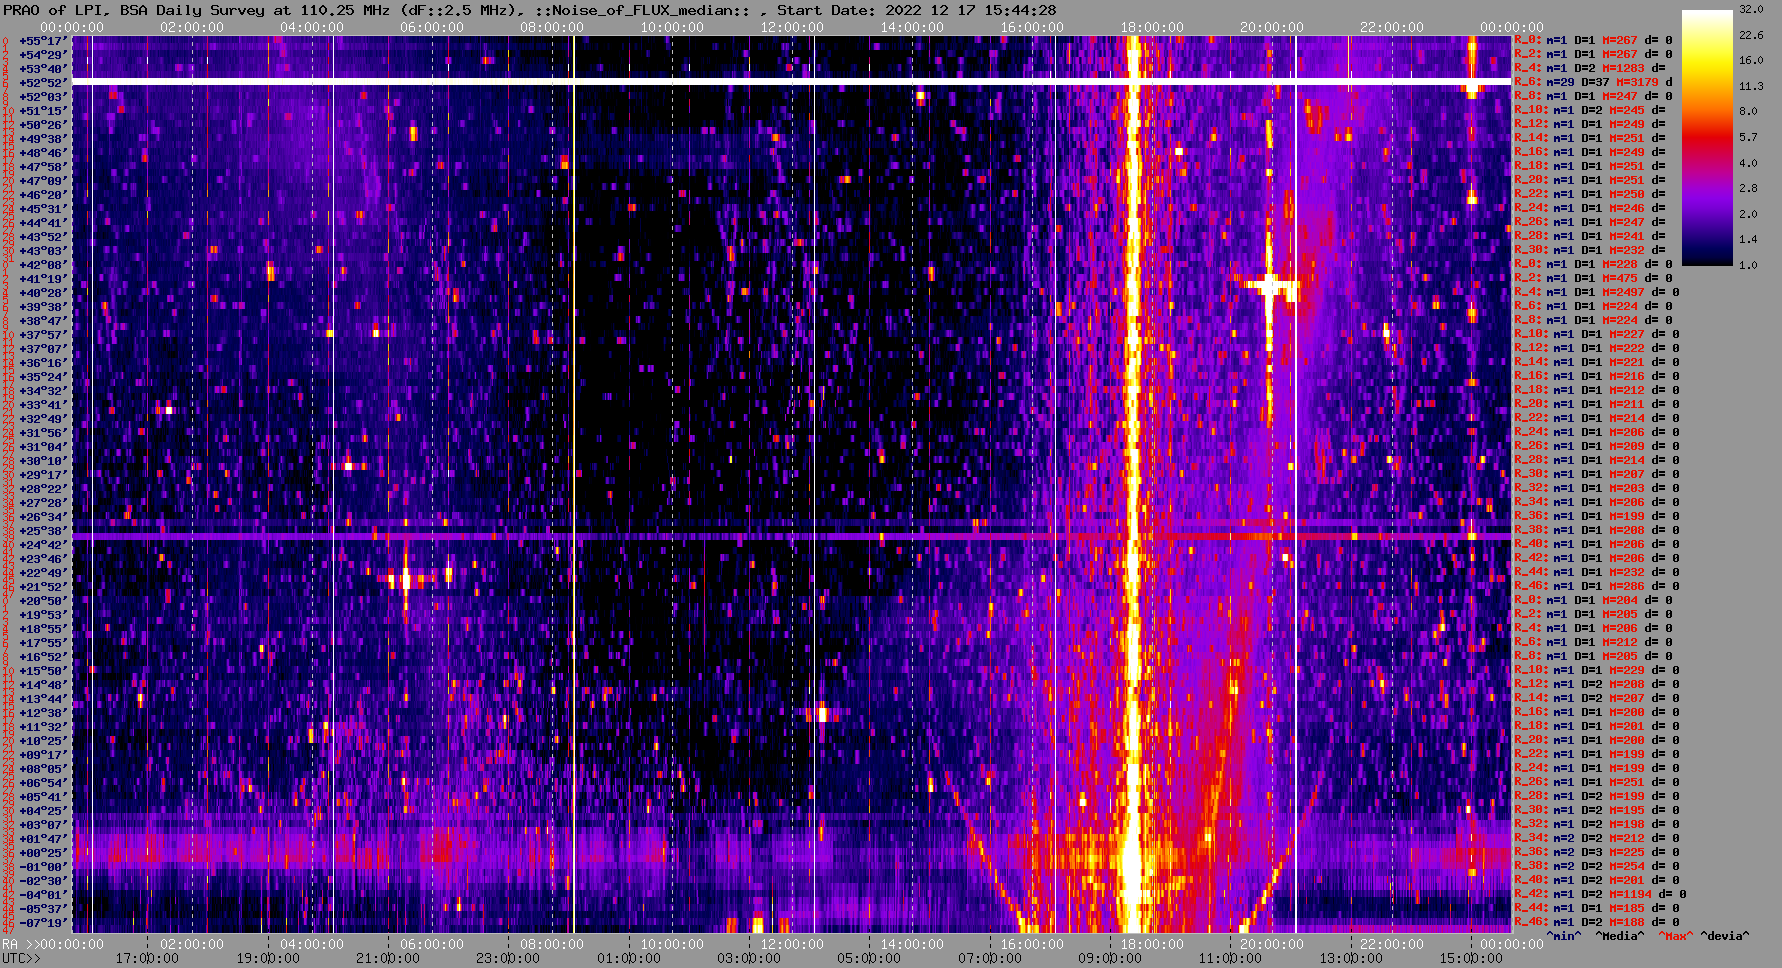1782x968 pixels.
Task: Click the bright source at declination +21°52'
Action: [x=405, y=578]
